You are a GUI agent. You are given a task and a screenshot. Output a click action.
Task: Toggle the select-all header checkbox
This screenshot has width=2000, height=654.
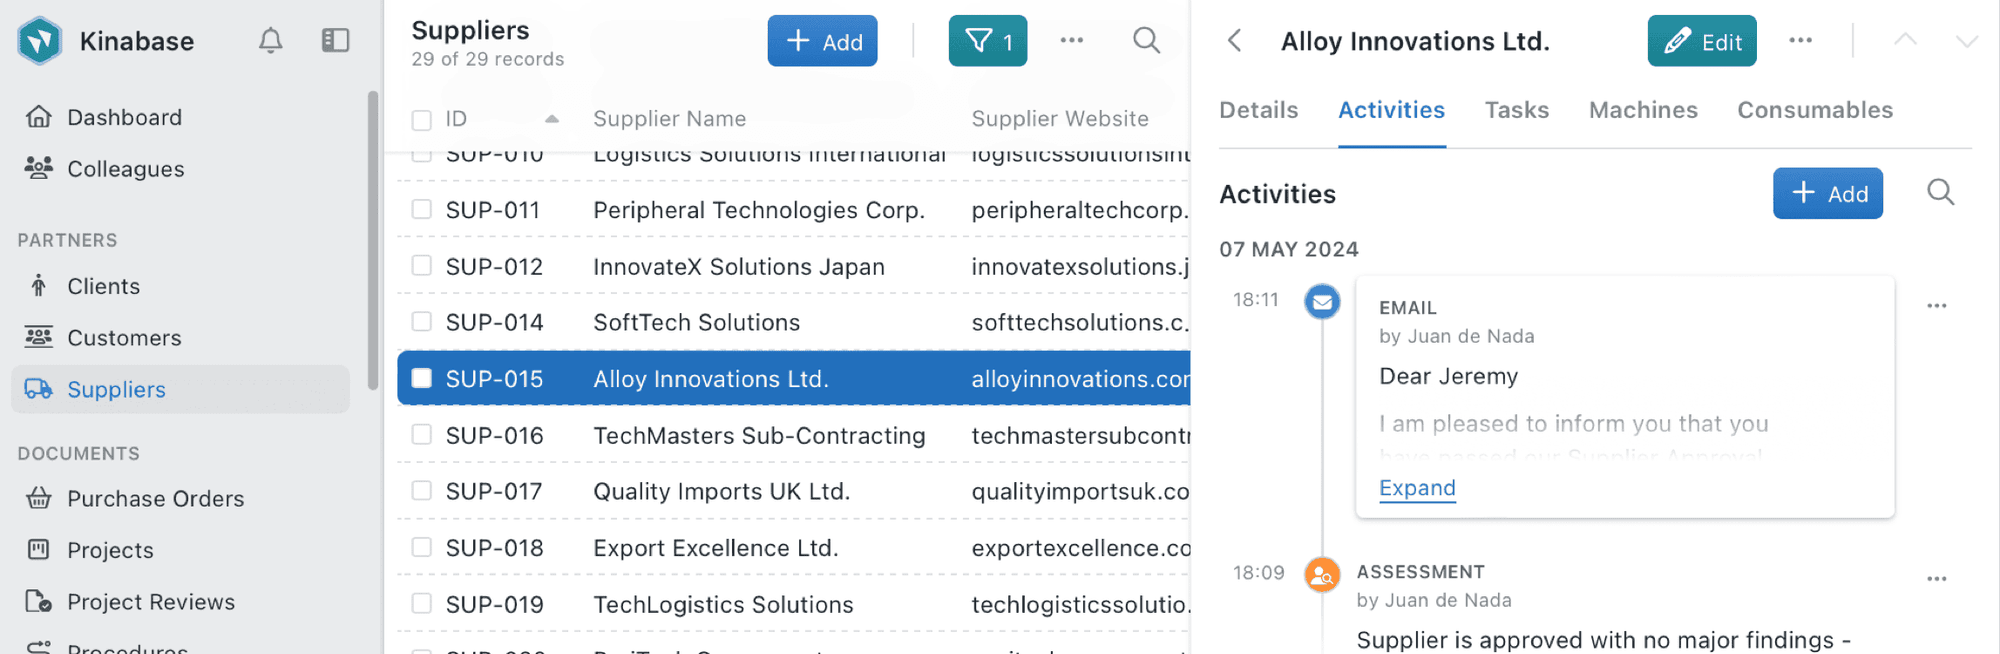422,120
